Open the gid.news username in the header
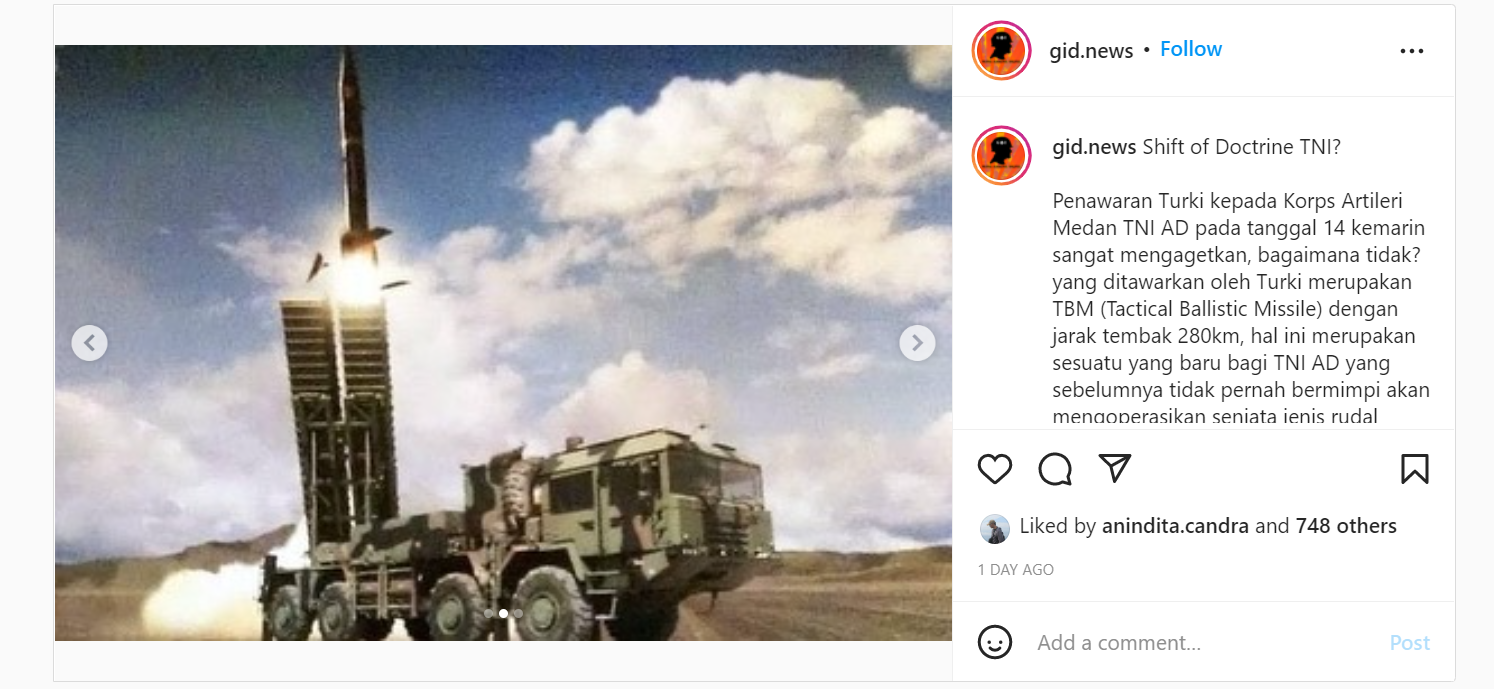 pyautogui.click(x=1091, y=51)
